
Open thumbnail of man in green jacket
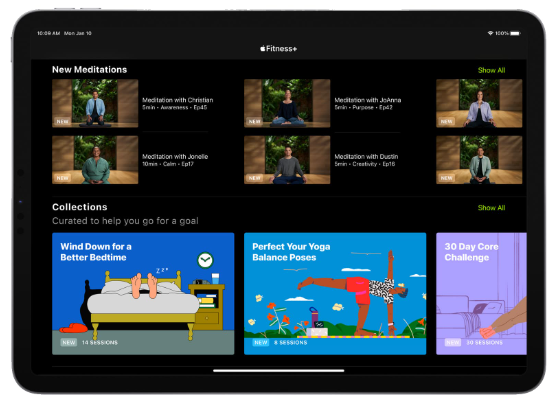(479, 160)
